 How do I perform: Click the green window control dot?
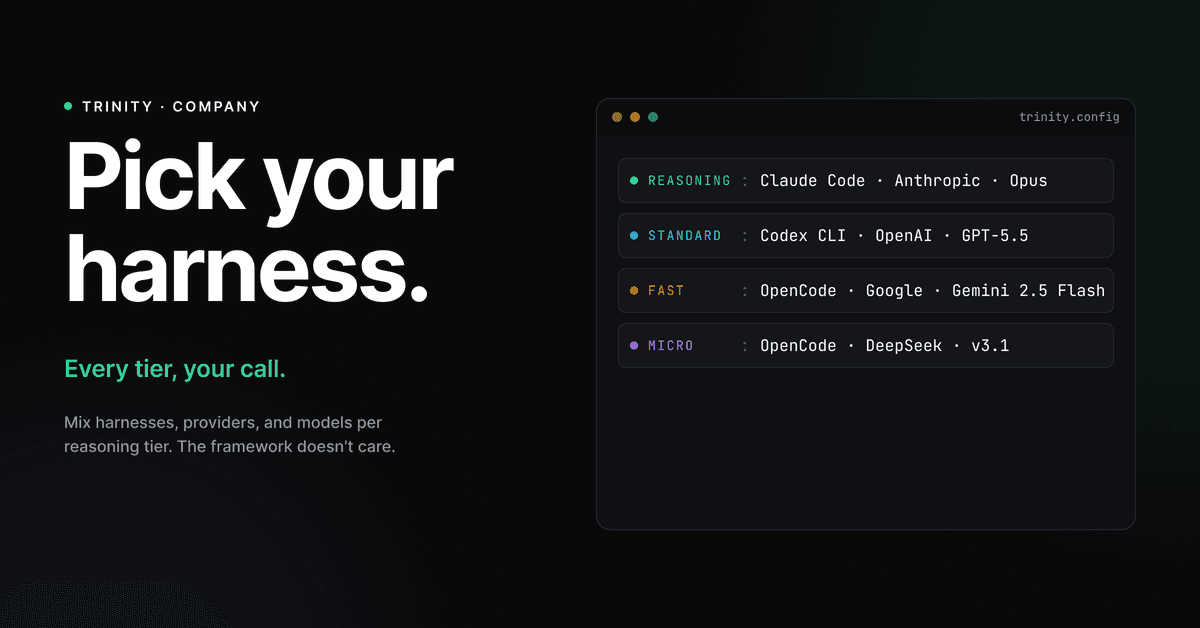[x=653, y=117]
